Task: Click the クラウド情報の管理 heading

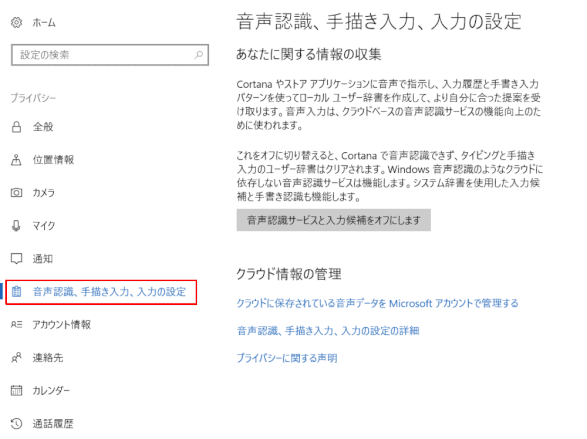Action: click(x=289, y=274)
